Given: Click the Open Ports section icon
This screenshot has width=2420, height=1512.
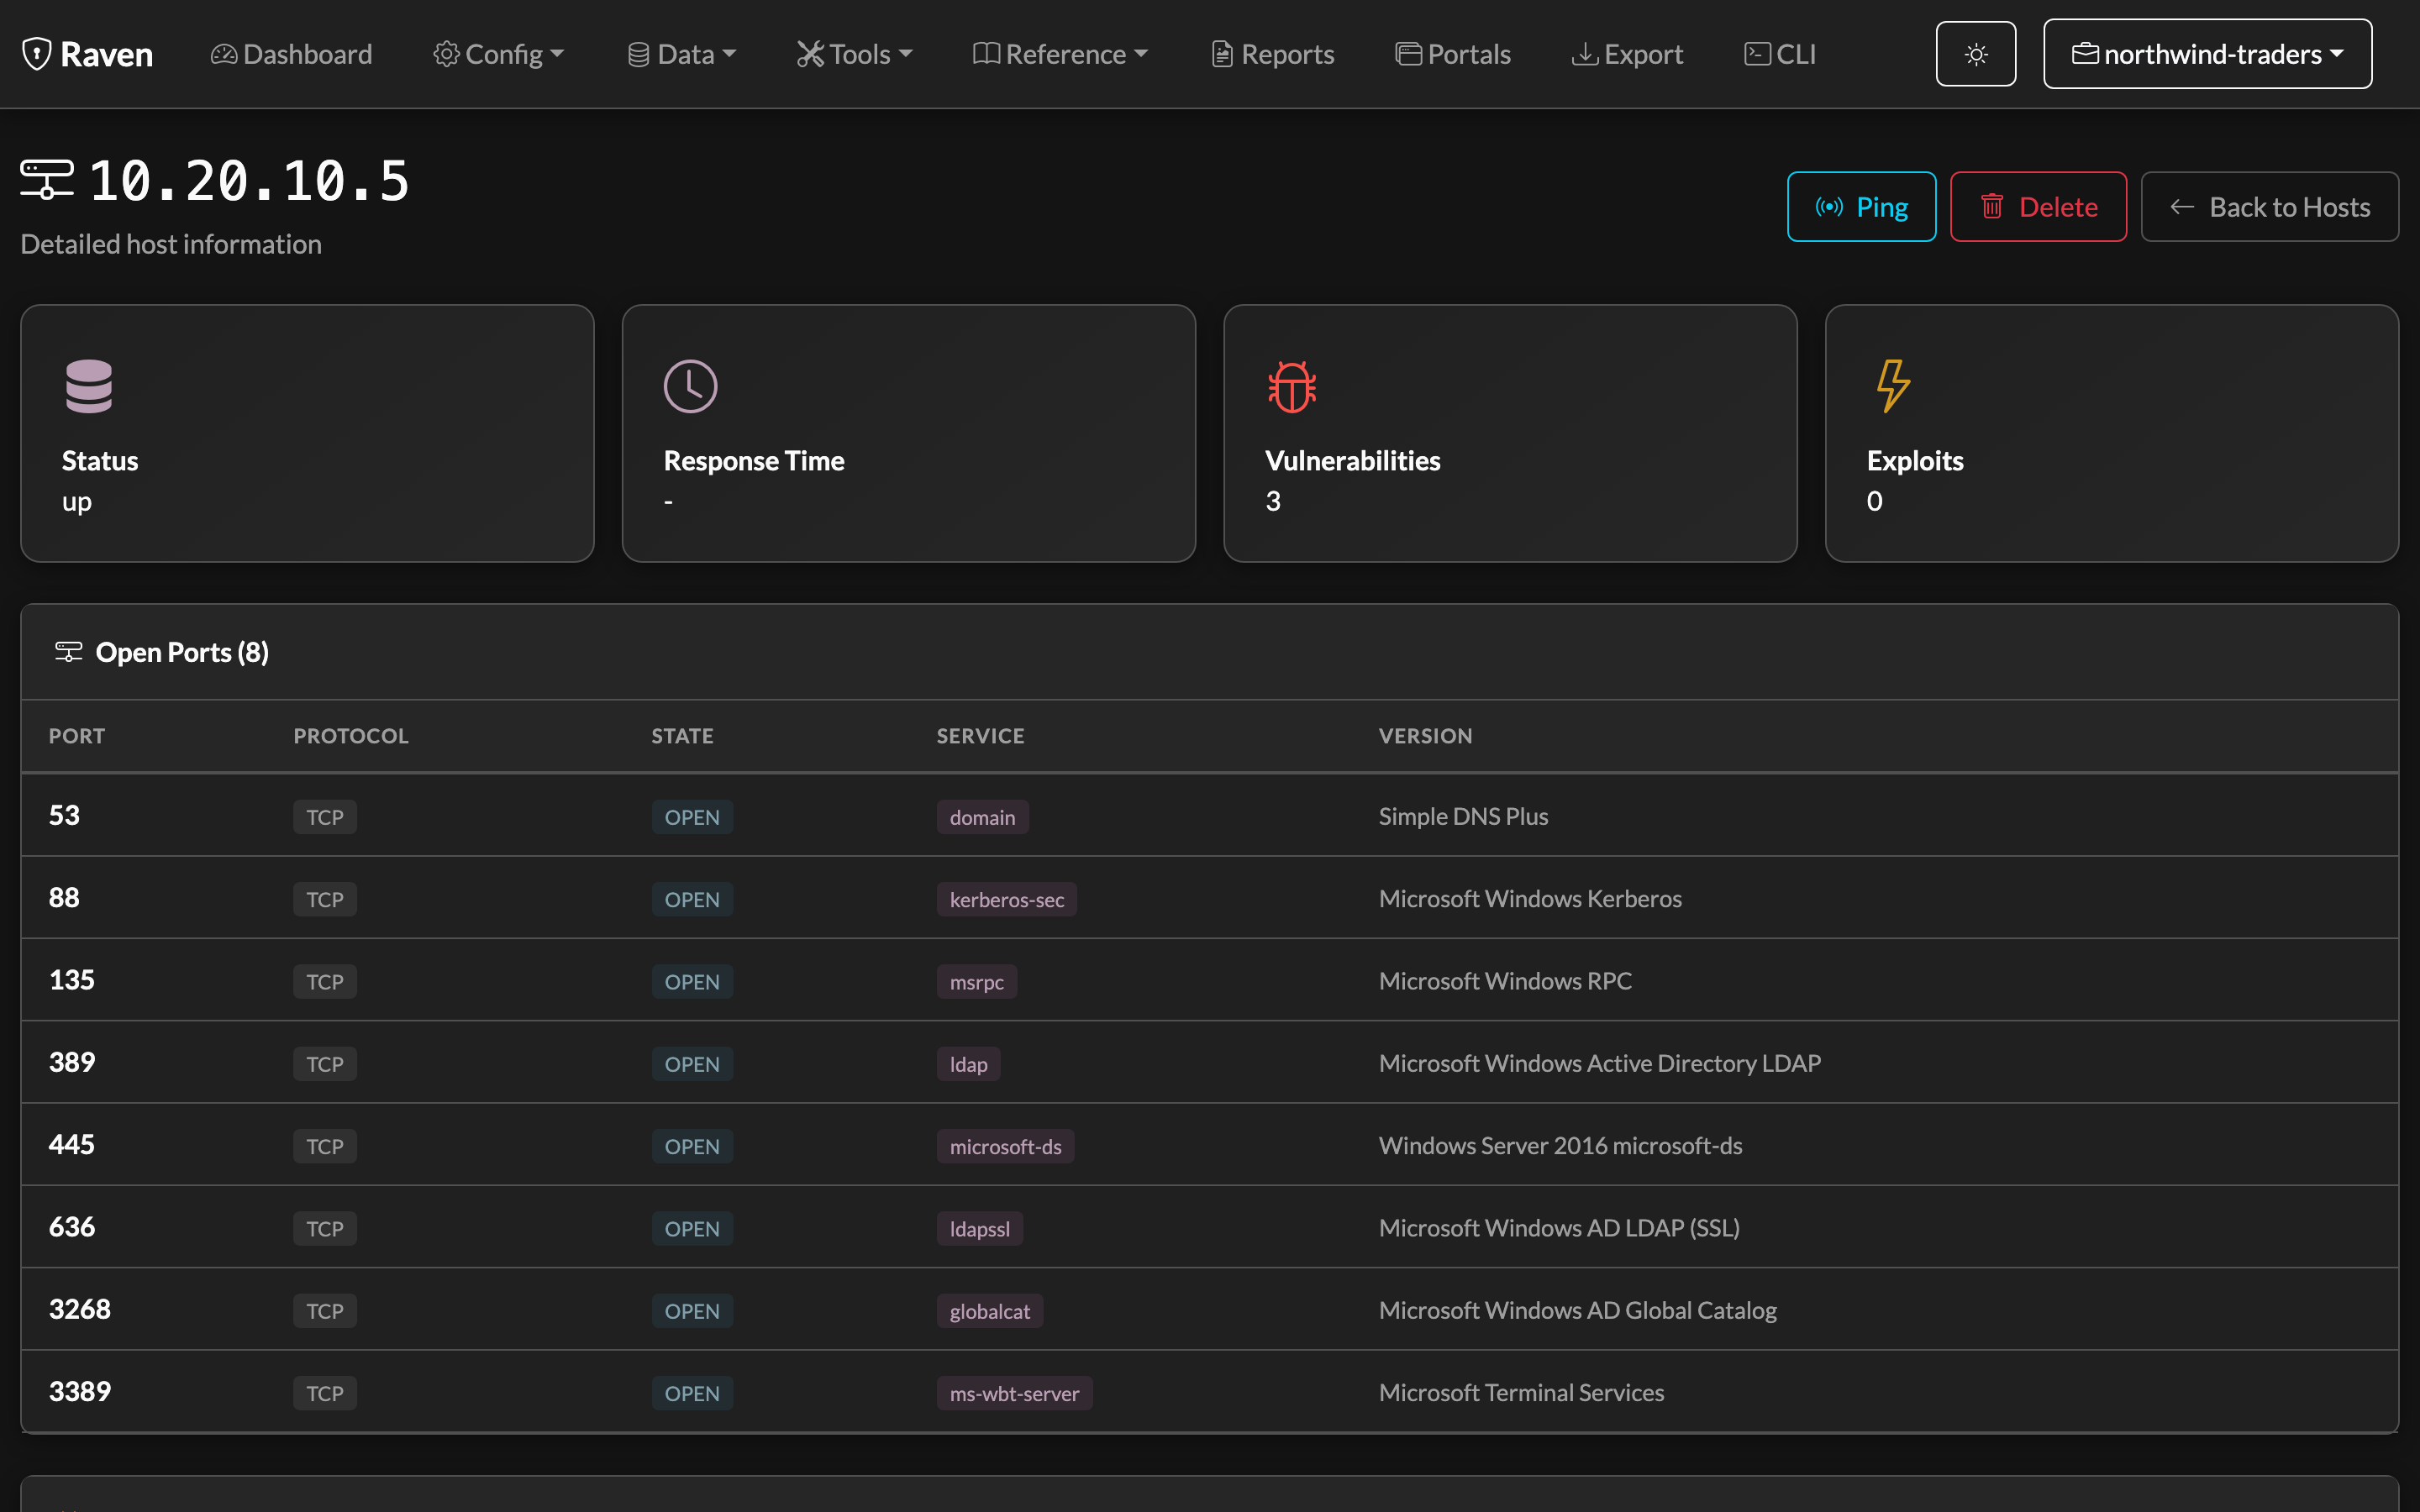Looking at the screenshot, I should (x=69, y=652).
